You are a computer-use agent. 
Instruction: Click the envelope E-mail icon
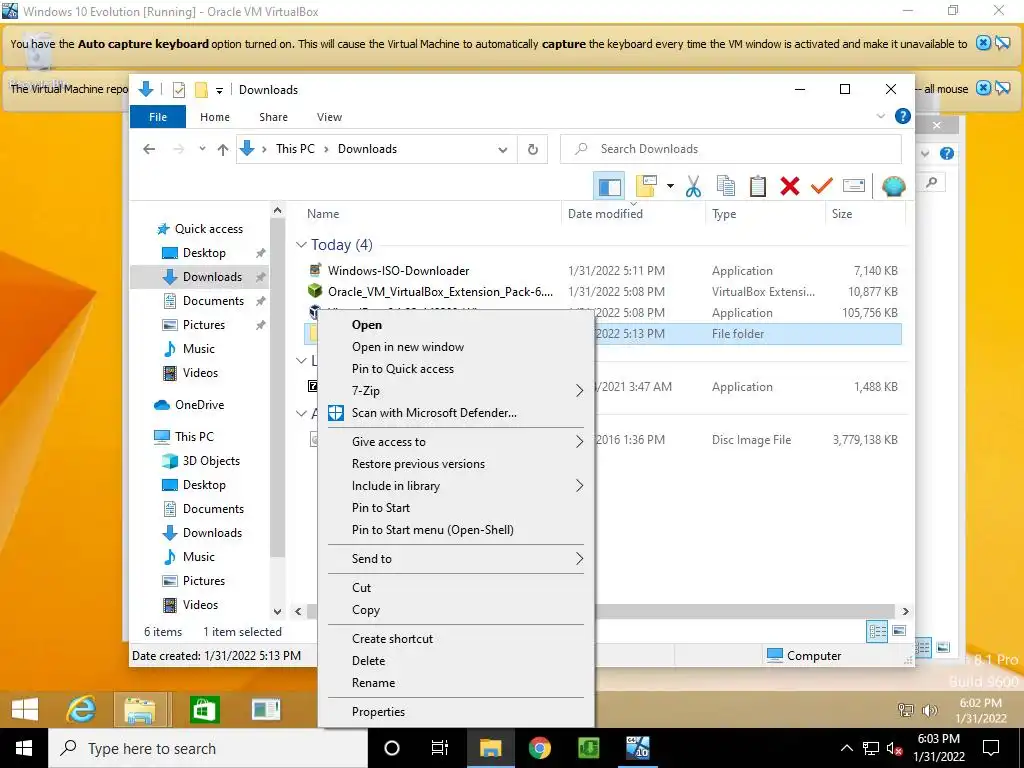pyautogui.click(x=854, y=186)
